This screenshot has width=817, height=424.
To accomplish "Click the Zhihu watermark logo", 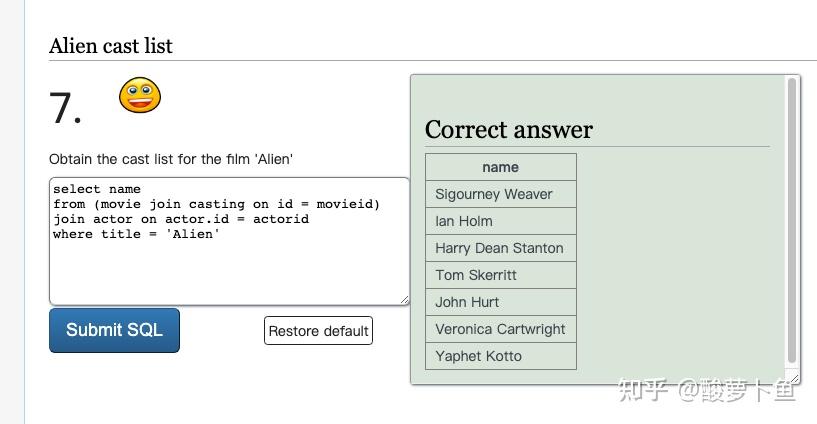I will coord(645,390).
